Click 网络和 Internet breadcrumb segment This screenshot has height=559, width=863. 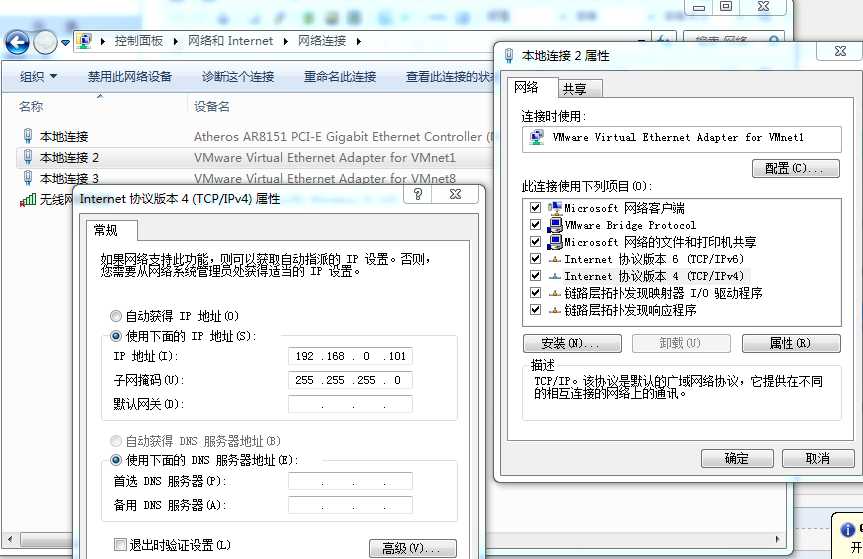pyautogui.click(x=231, y=41)
